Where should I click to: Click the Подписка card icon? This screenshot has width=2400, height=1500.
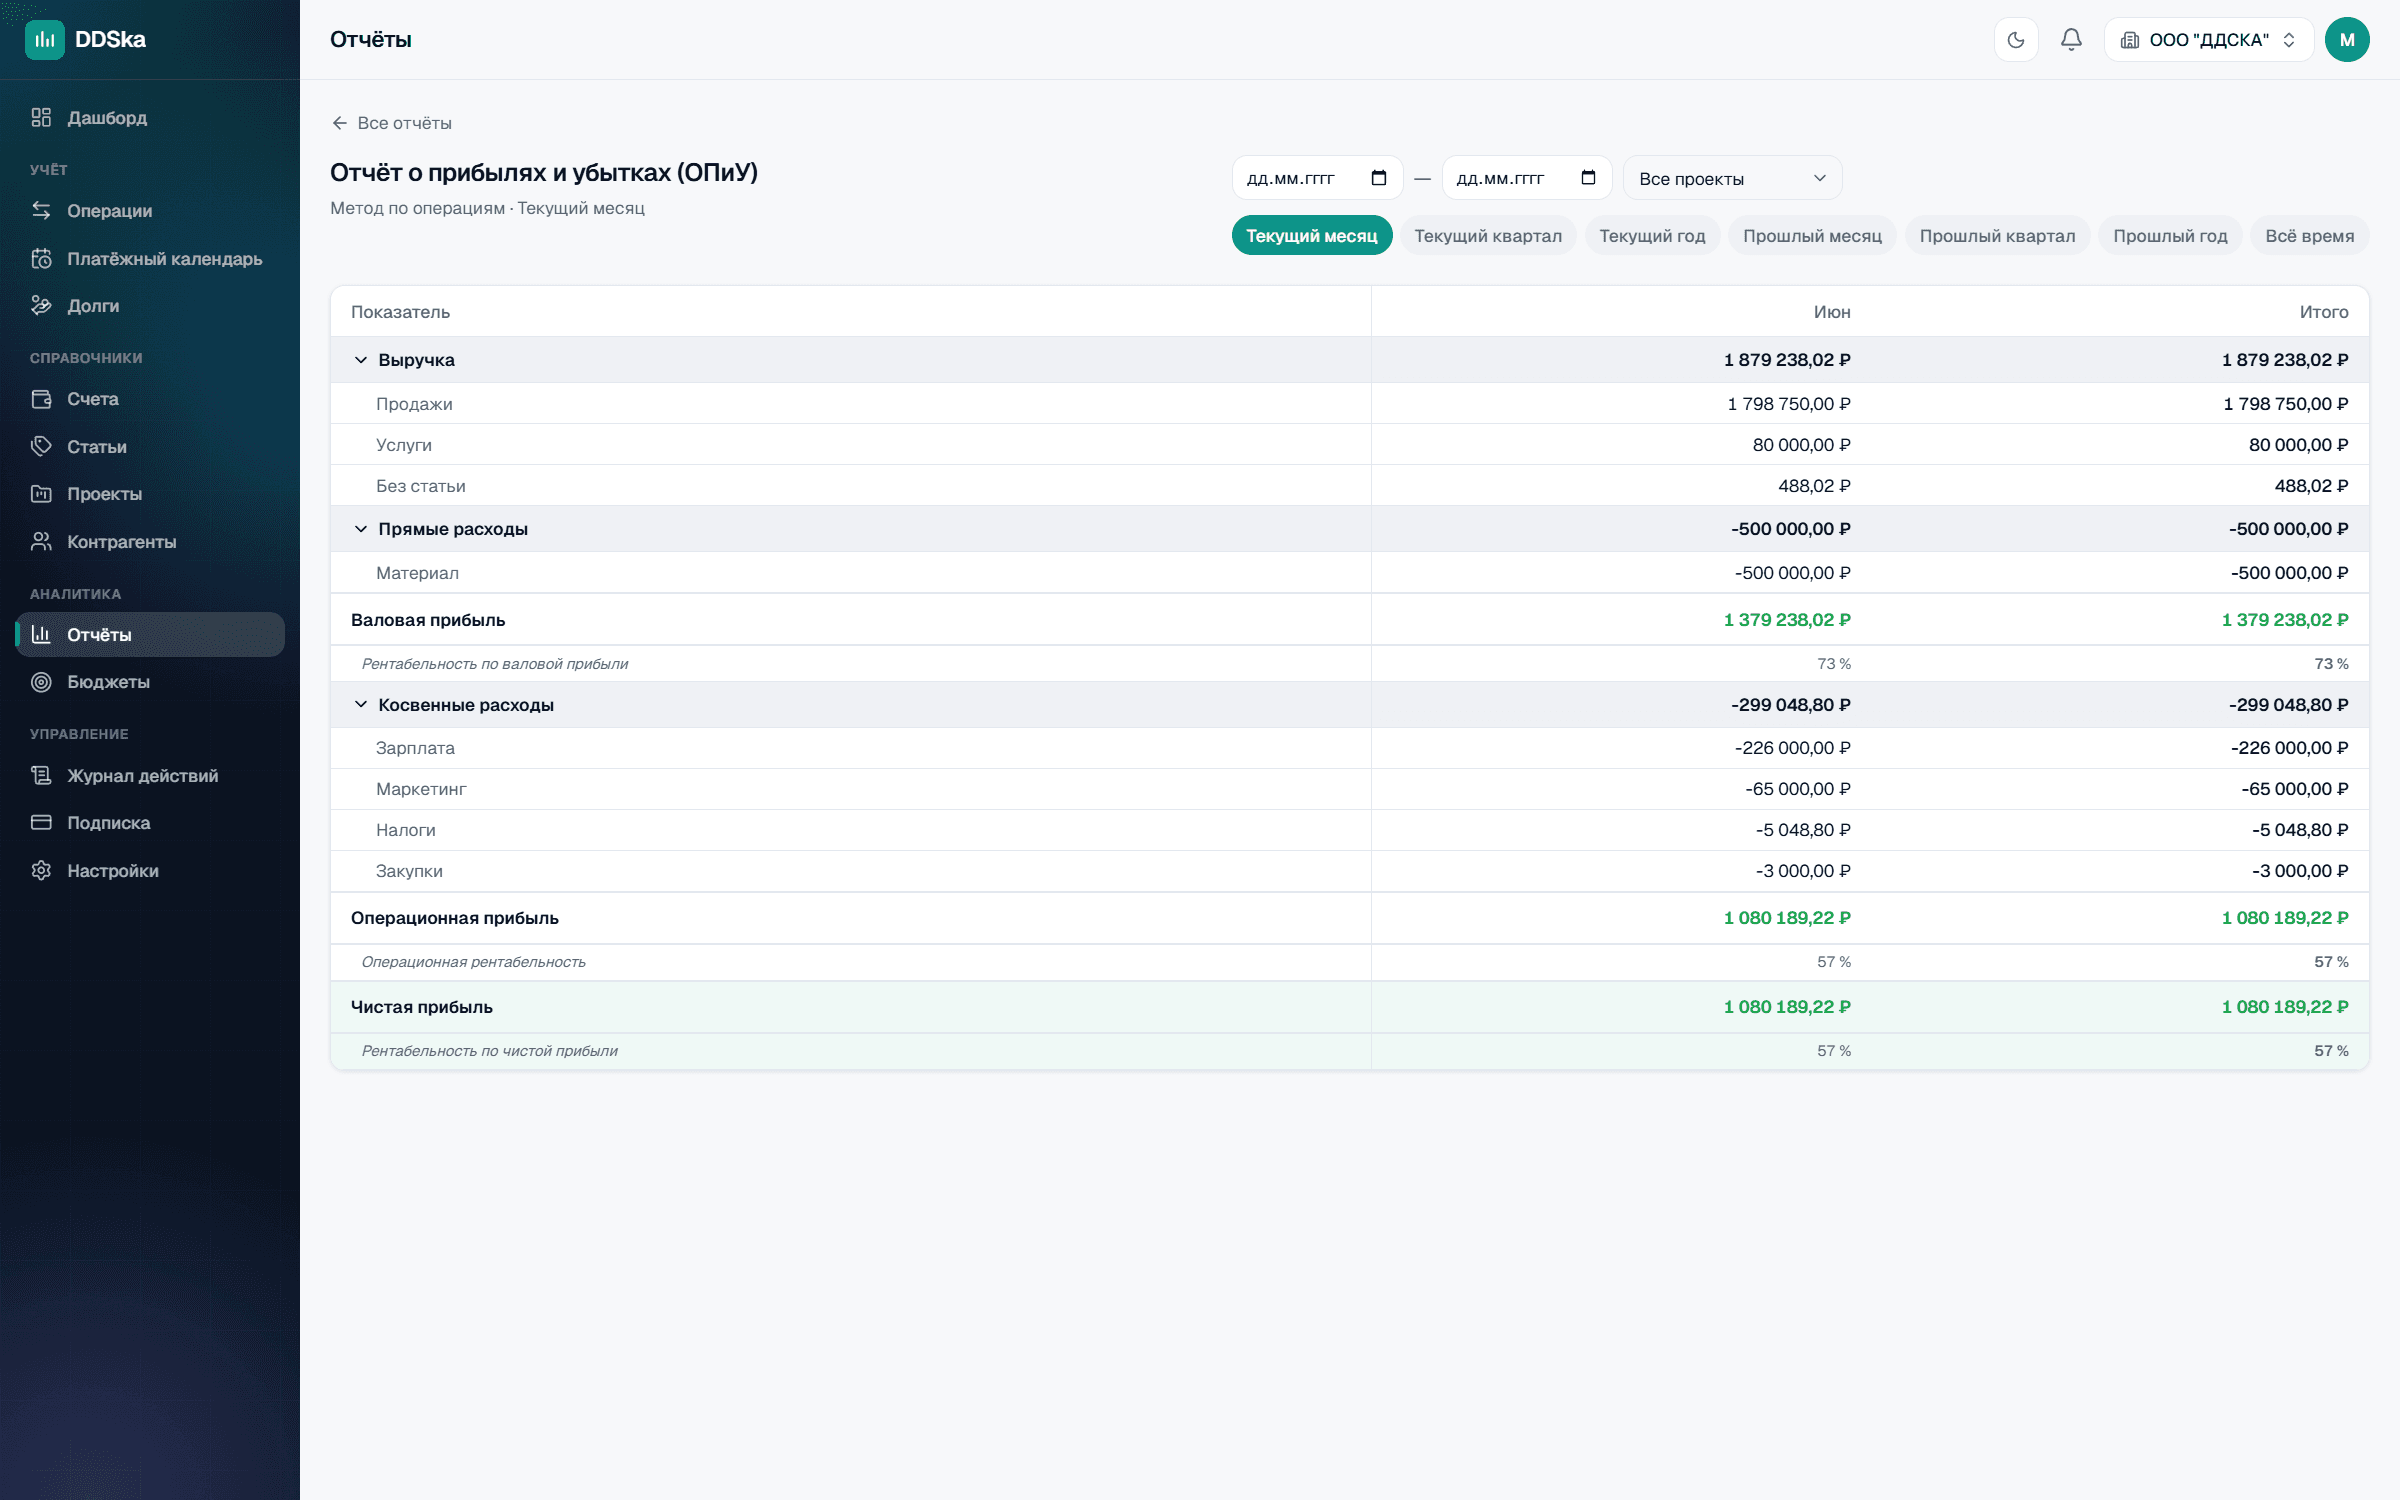click(x=41, y=823)
